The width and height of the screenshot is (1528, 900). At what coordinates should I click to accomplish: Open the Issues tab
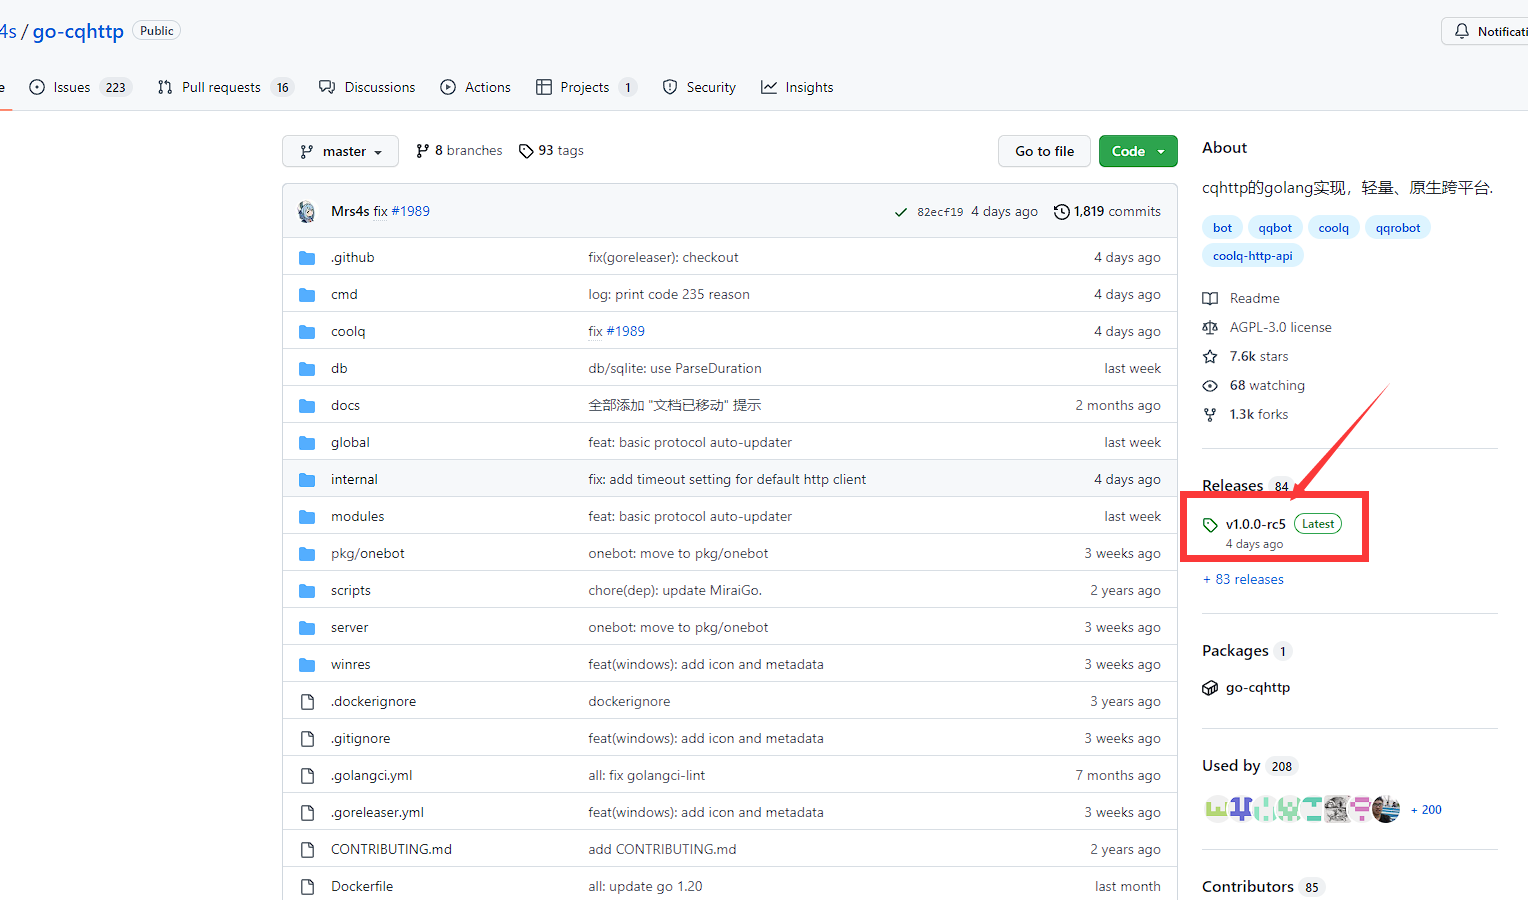(80, 87)
